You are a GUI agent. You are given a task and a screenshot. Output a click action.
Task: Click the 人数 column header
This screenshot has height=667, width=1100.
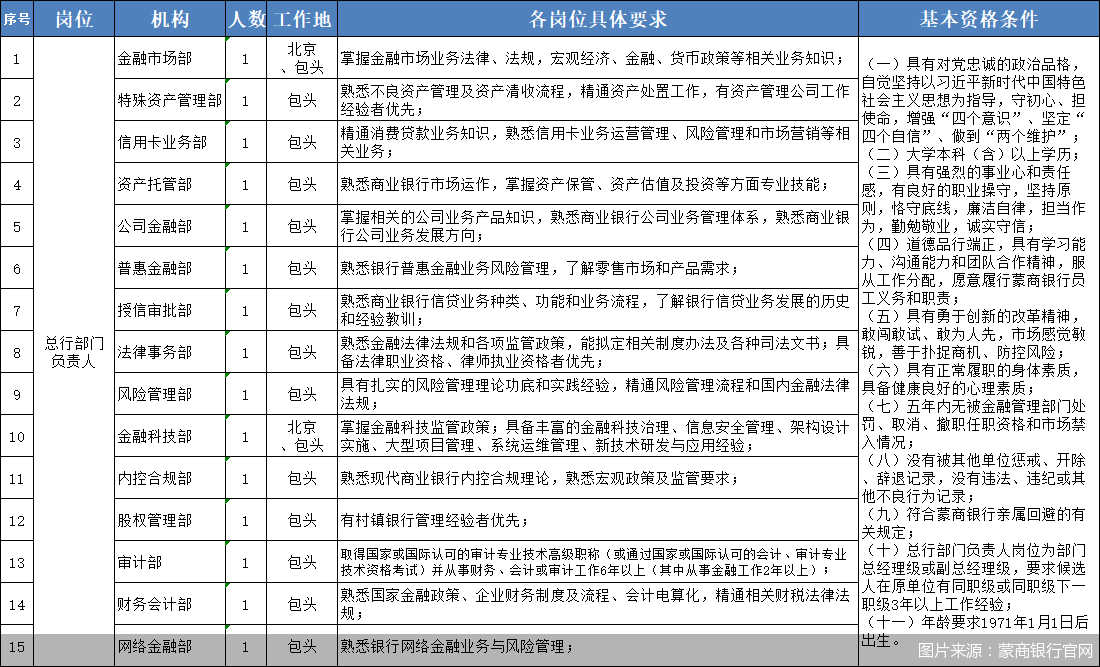(x=246, y=19)
